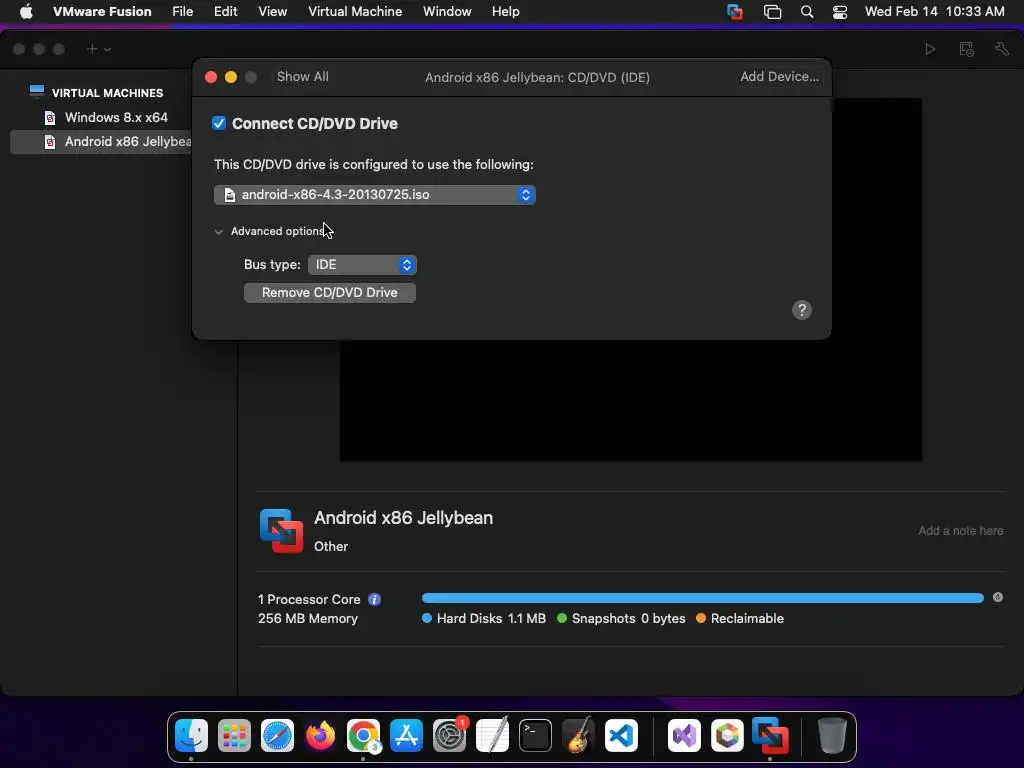This screenshot has width=1024, height=768.
Task: Open System Settings from the Dock
Action: [449, 736]
